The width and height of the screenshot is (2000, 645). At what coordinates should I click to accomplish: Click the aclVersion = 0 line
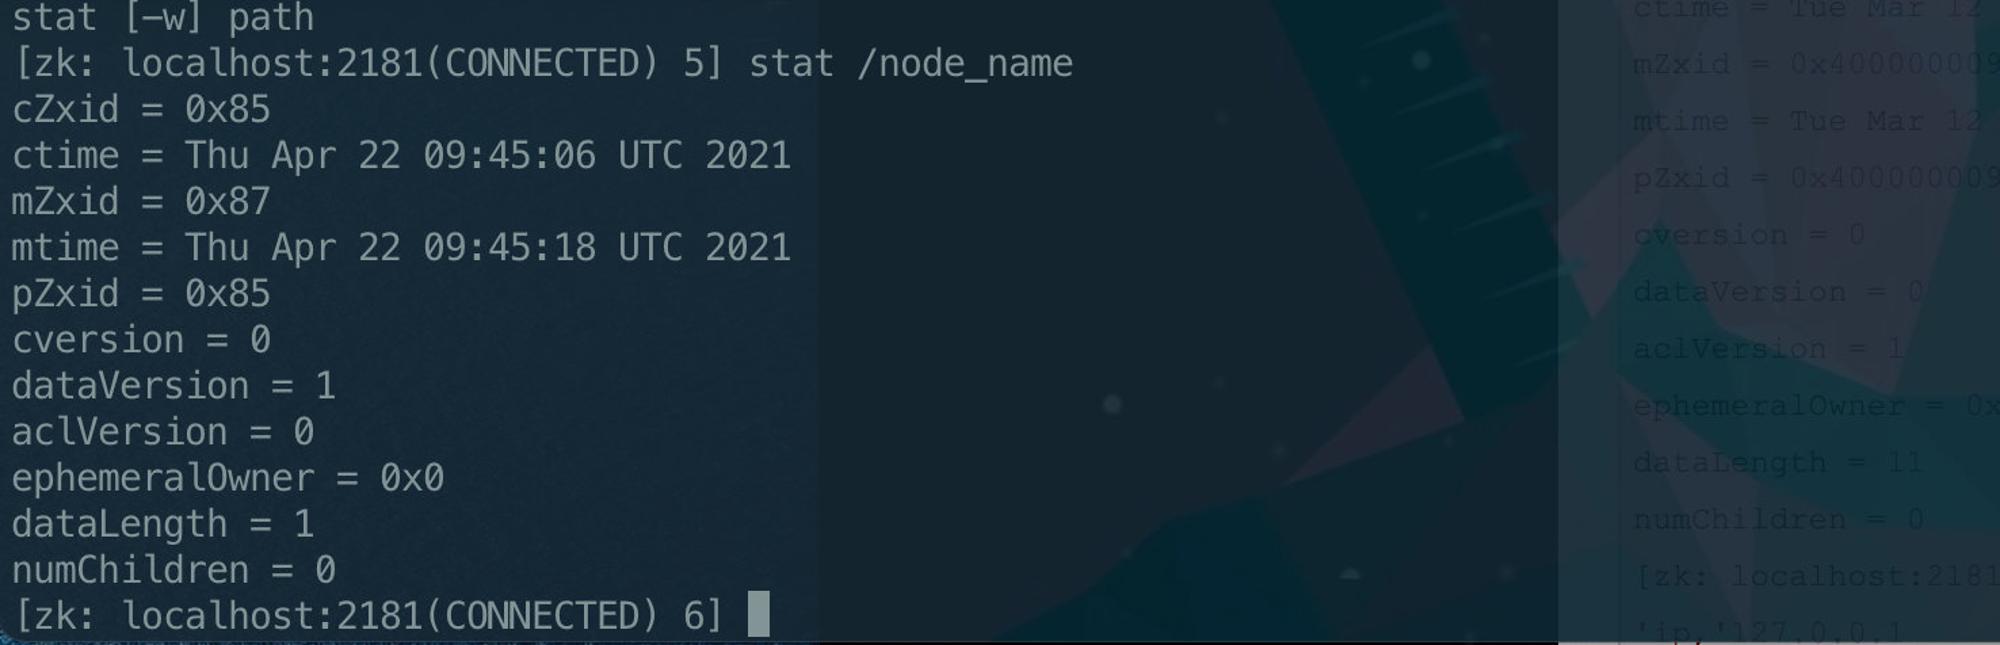[x=163, y=432]
